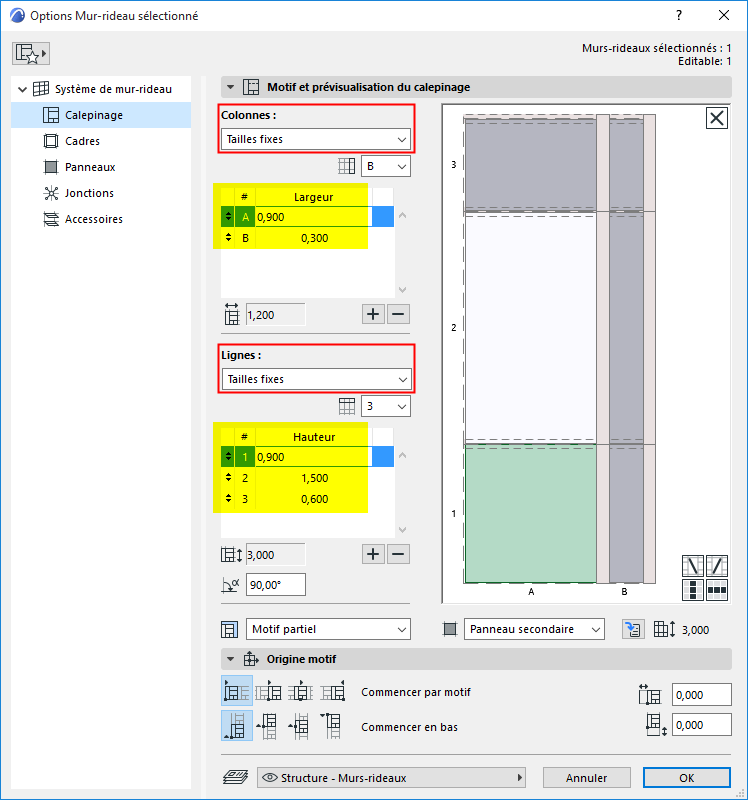Select the horizontal panel division icon
The width and height of the screenshot is (748, 800).
pos(717,590)
